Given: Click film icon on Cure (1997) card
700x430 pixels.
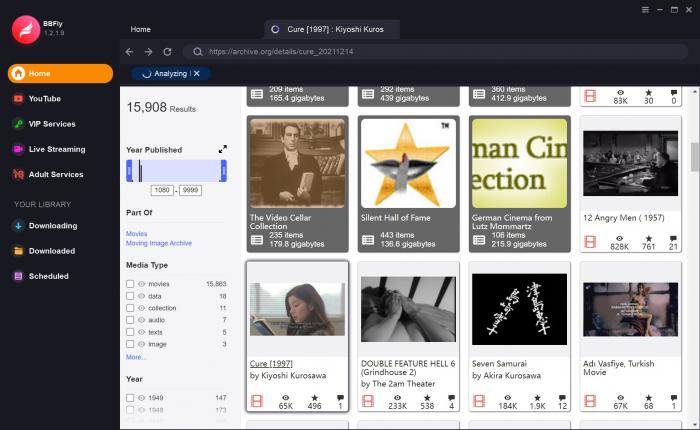Looking at the screenshot, I should pyautogui.click(x=257, y=401).
